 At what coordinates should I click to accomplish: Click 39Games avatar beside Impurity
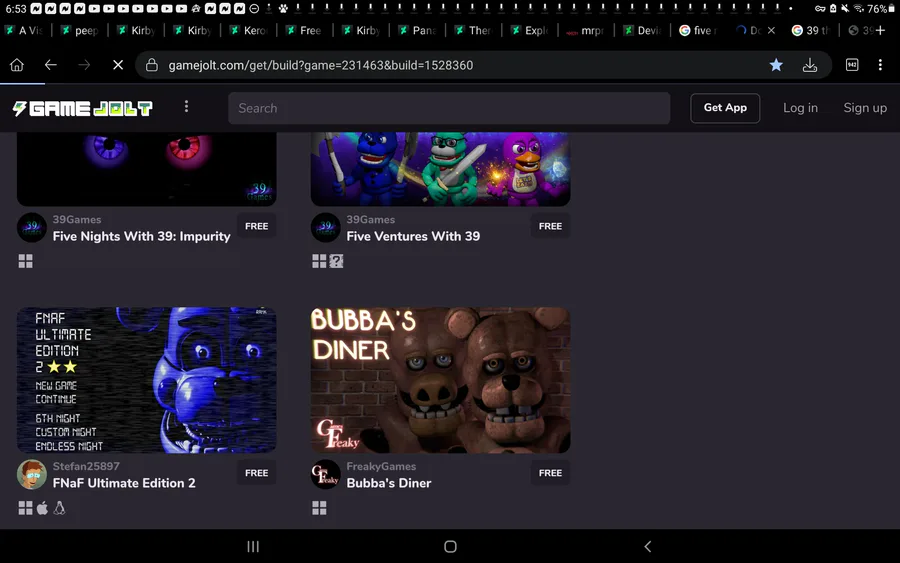32,228
